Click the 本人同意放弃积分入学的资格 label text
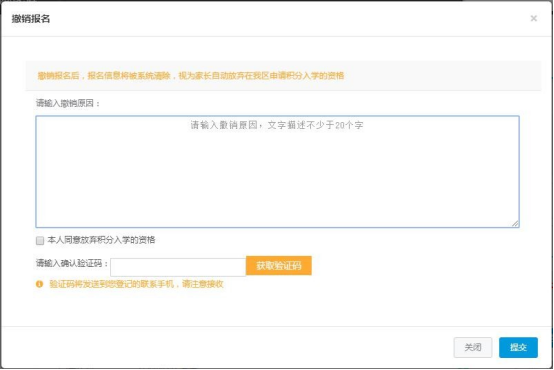The image size is (554, 370). pos(101,240)
